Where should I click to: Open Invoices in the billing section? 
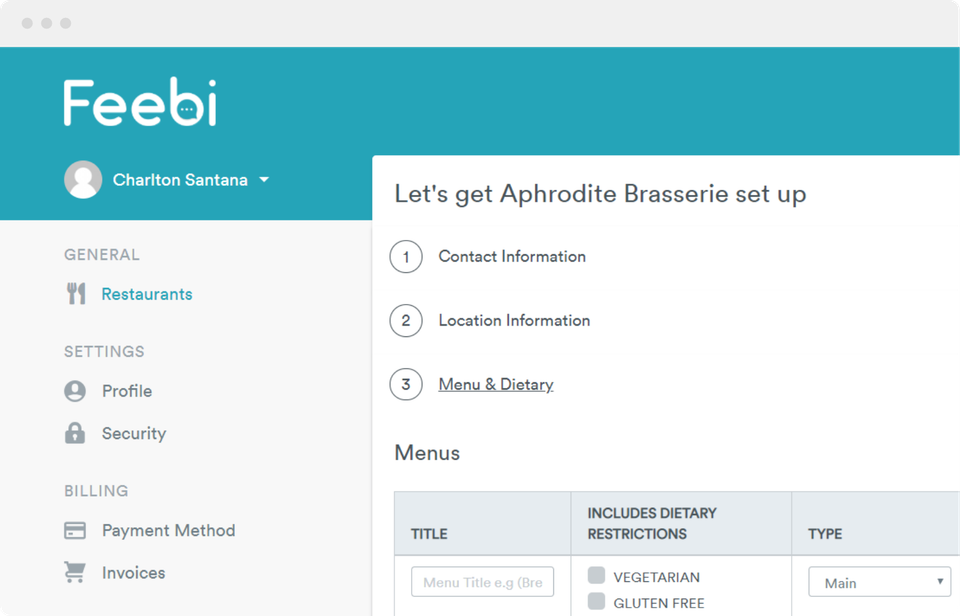134,573
